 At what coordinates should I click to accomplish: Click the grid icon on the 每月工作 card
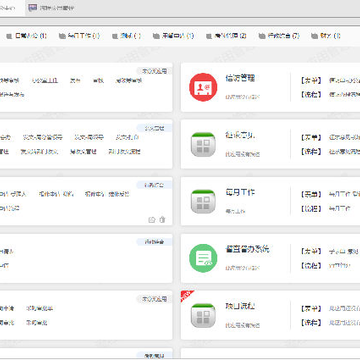pos(203,201)
